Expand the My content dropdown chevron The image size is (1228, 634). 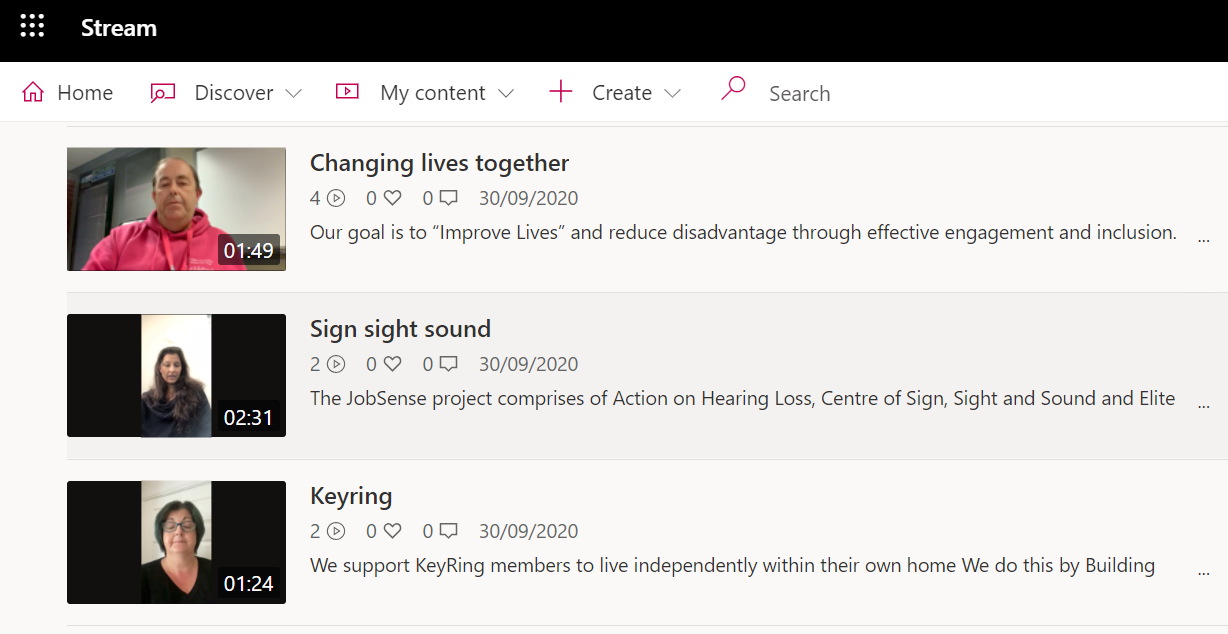(506, 94)
